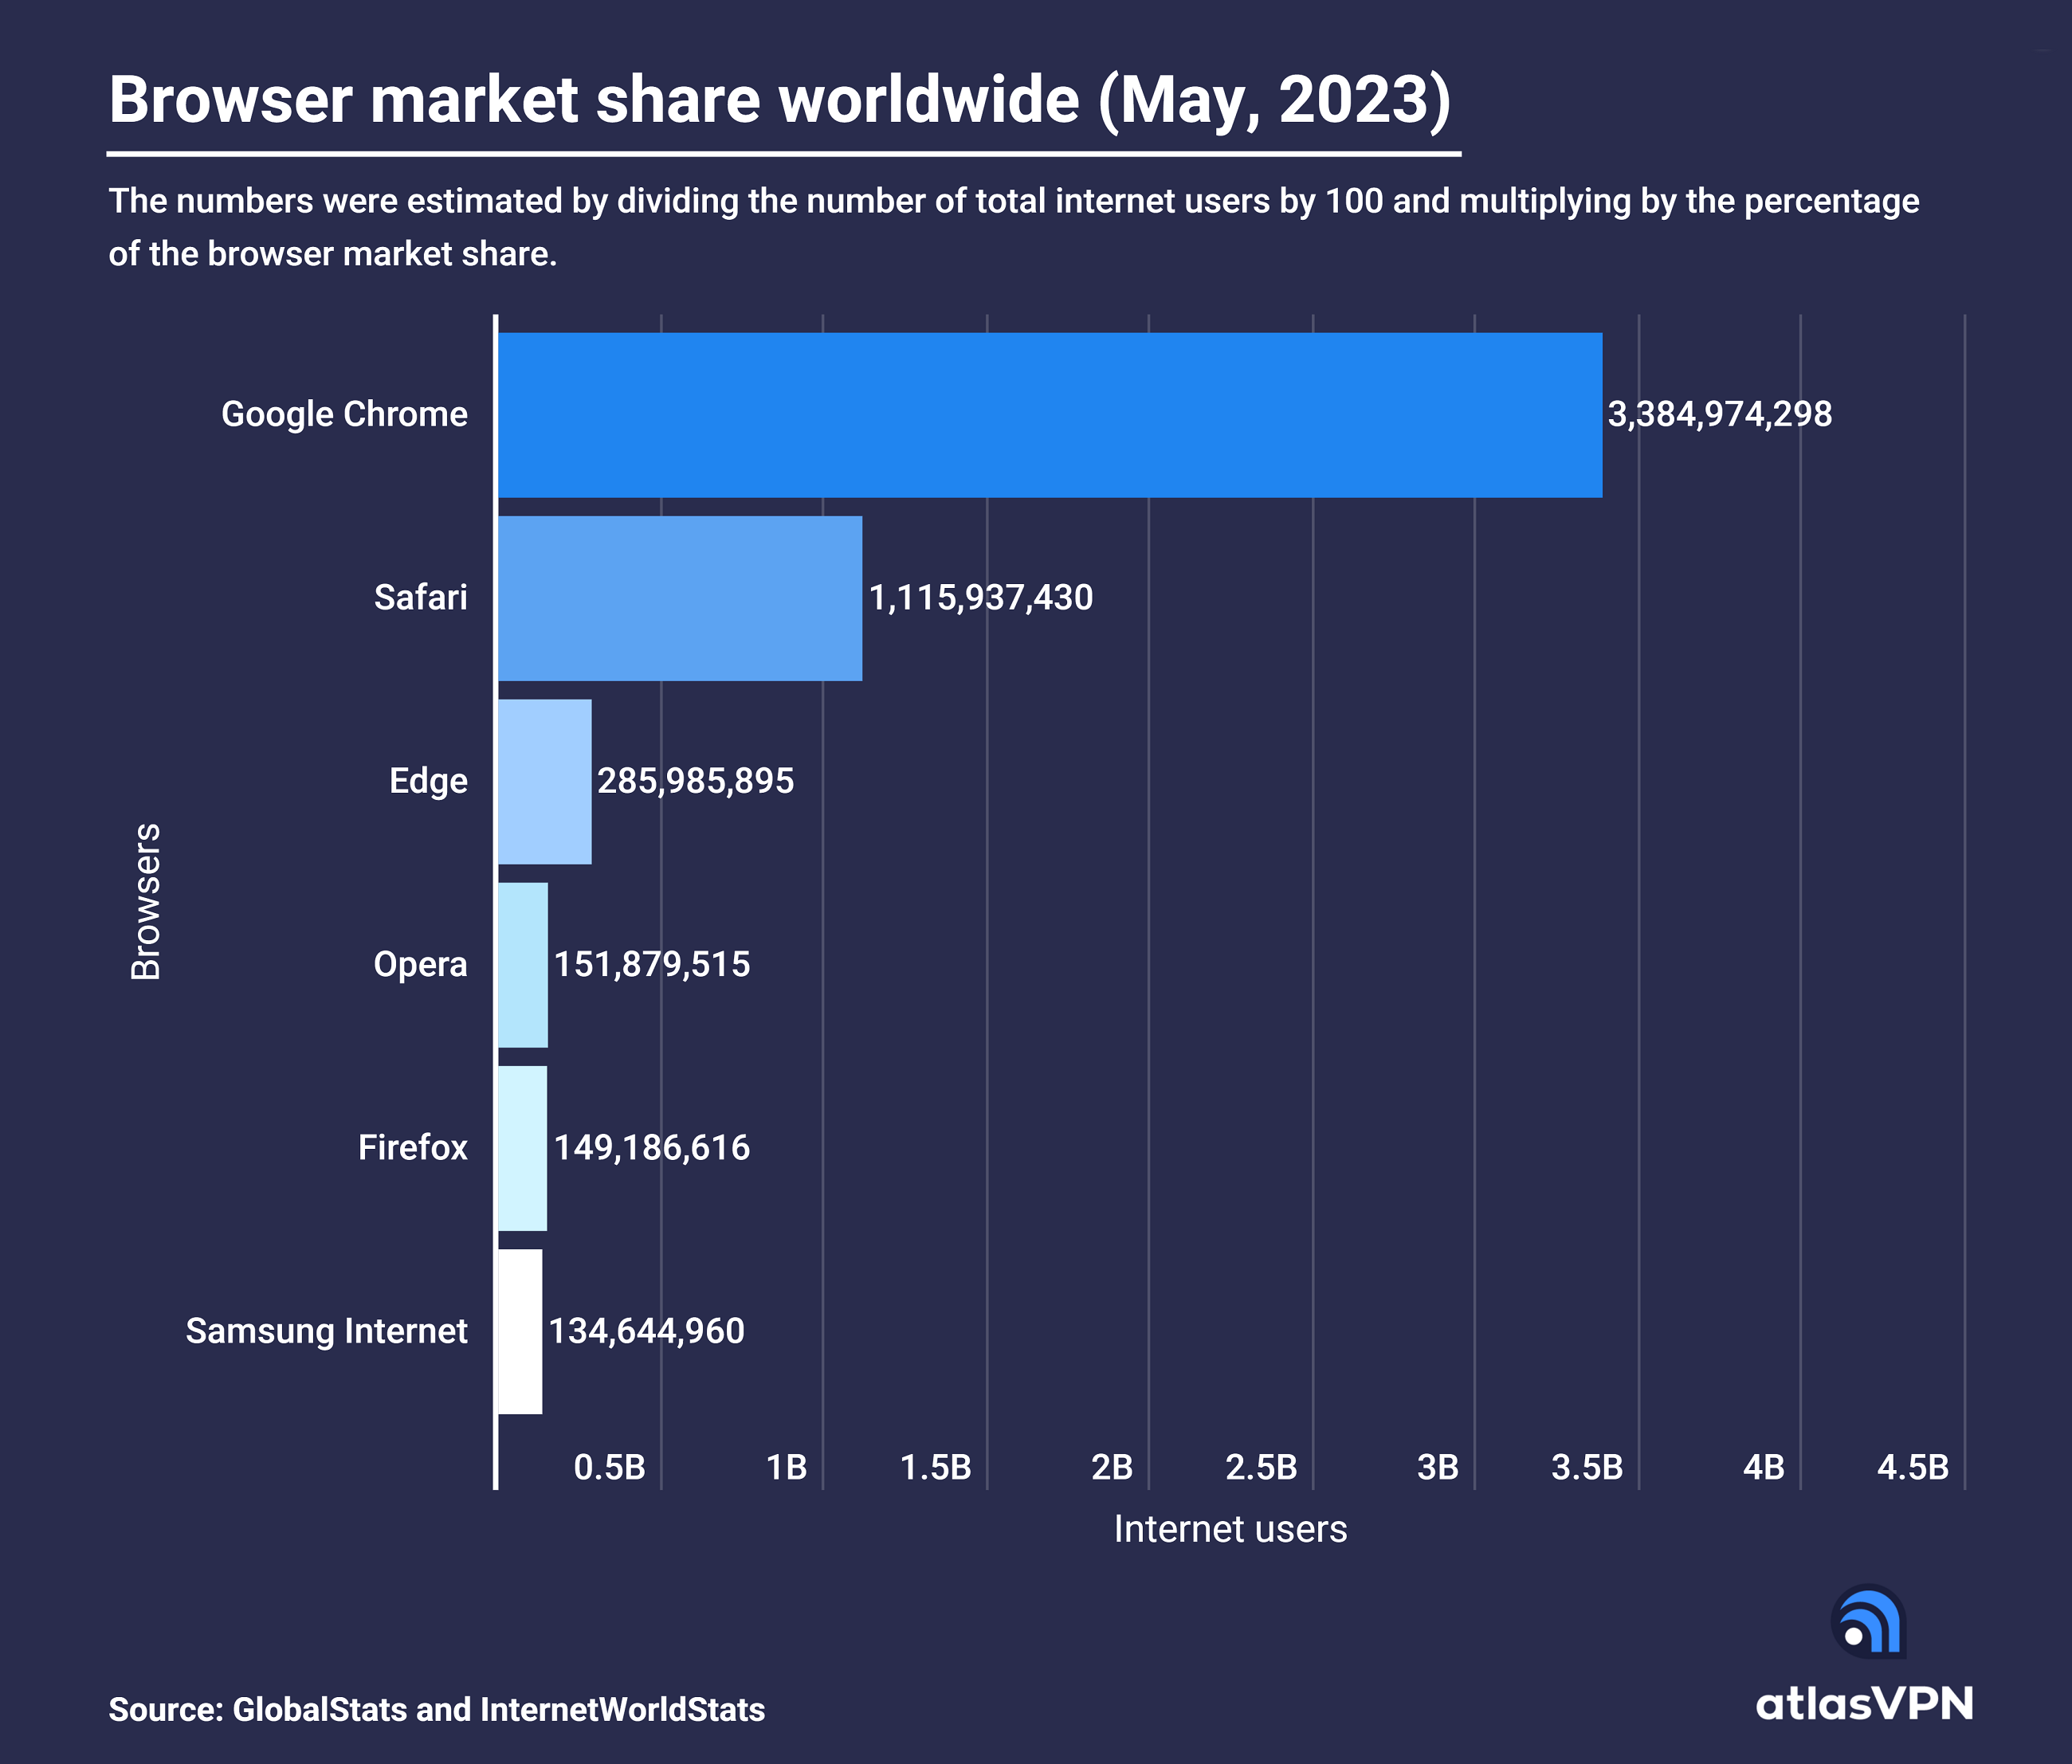Click the Opera value 151,879,515
Screen dimensions: 2072x1764
[651, 965]
